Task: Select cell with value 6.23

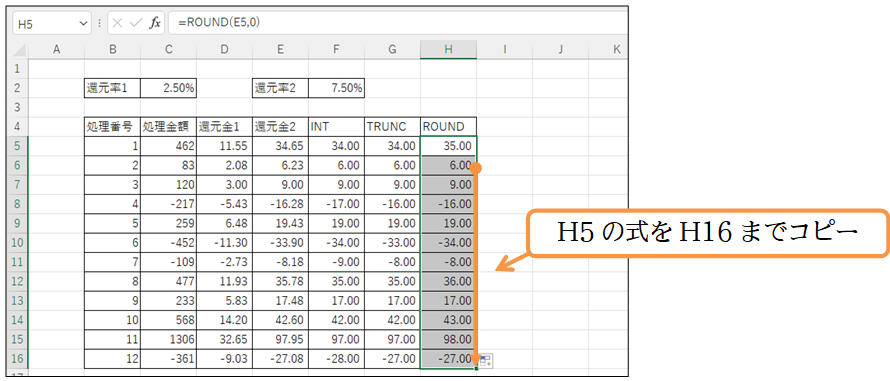Action: pos(280,165)
